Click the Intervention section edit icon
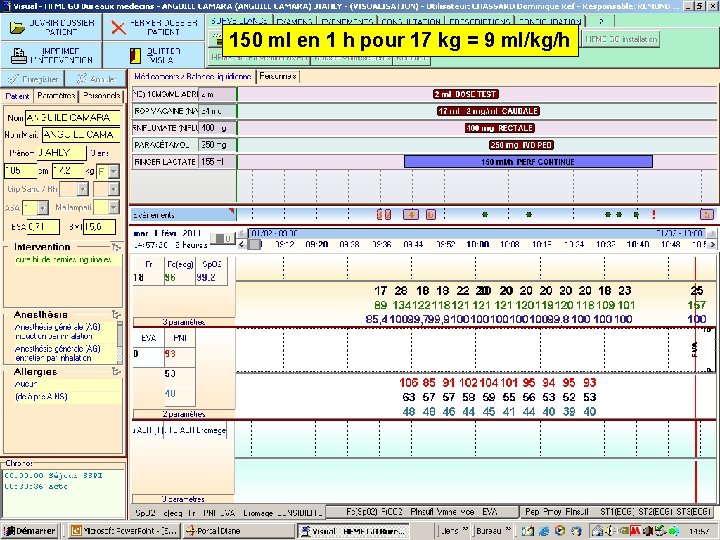Screen dimensions: 720x540 [x=116, y=247]
